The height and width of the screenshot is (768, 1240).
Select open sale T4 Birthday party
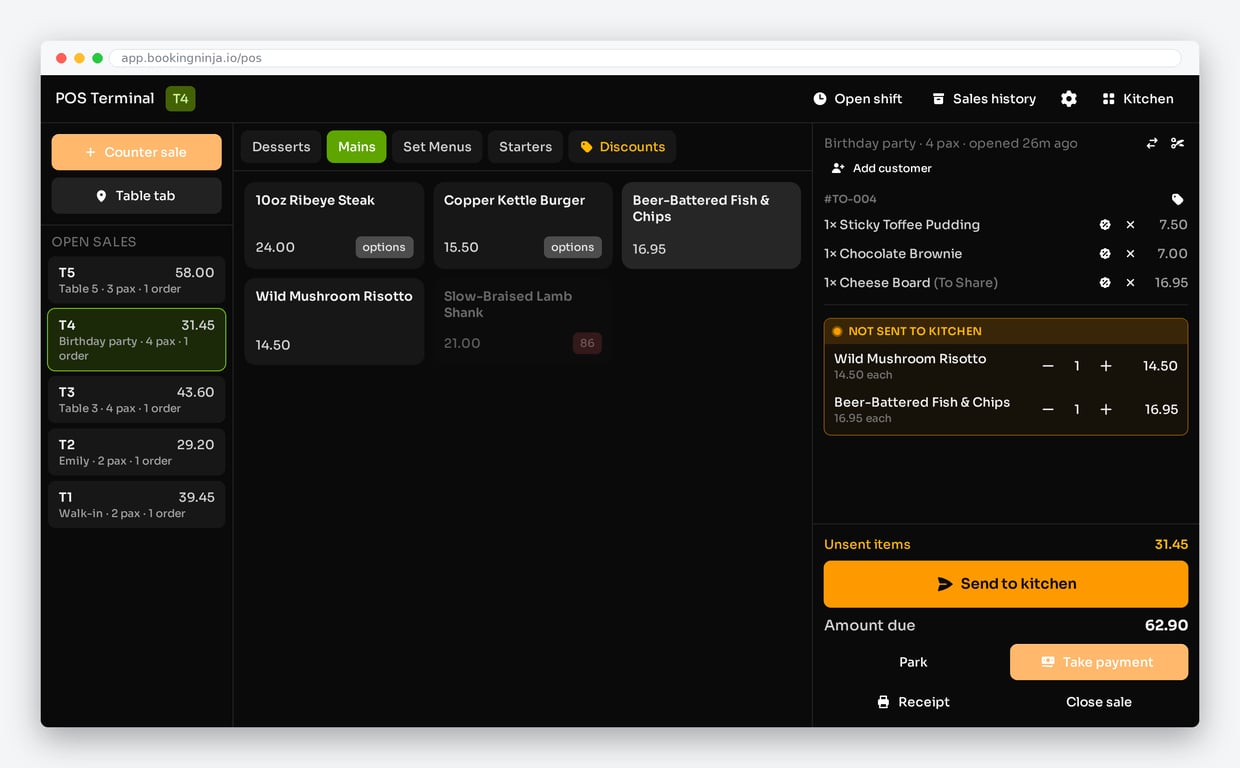tap(136, 340)
